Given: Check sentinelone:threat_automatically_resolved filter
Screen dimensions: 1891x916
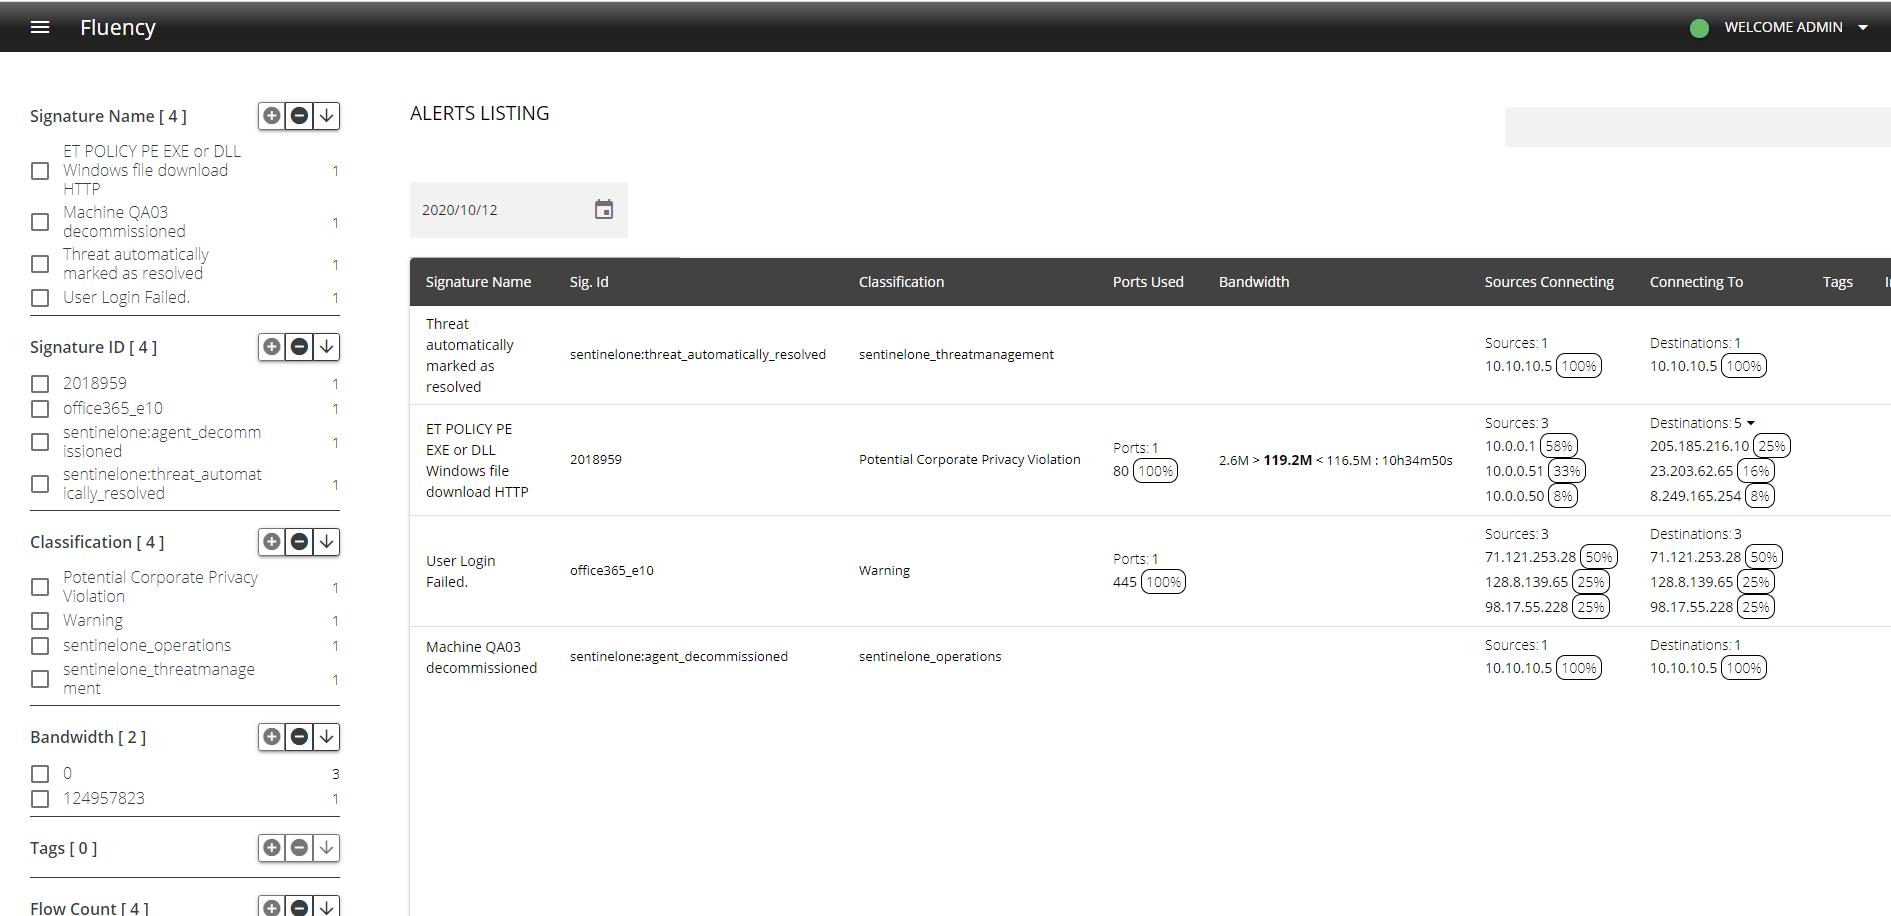Looking at the screenshot, I should tap(40, 484).
